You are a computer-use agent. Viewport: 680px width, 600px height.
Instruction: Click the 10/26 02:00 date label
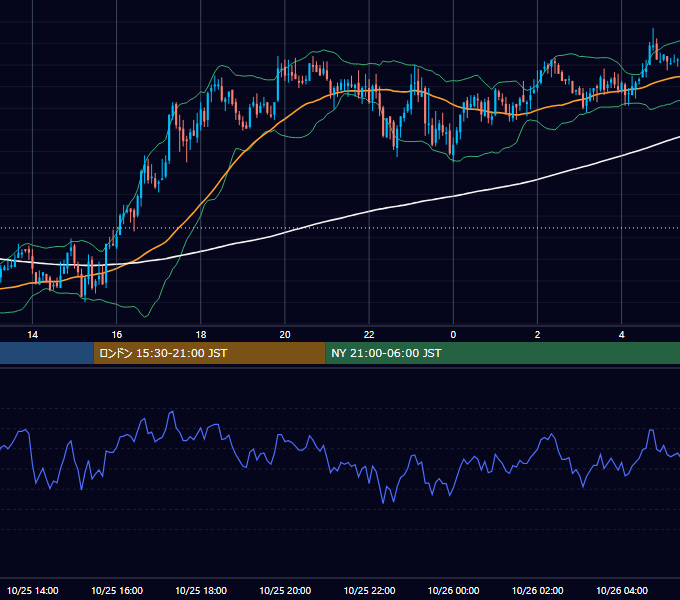(x=537, y=590)
